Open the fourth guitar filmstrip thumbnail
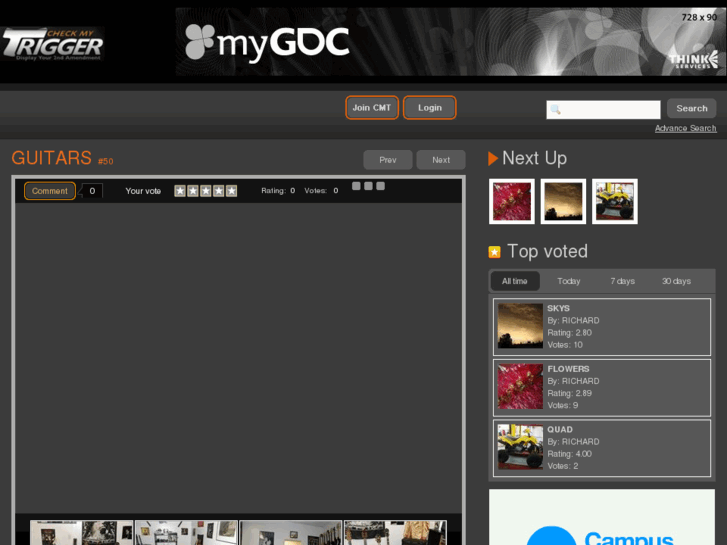 395,532
